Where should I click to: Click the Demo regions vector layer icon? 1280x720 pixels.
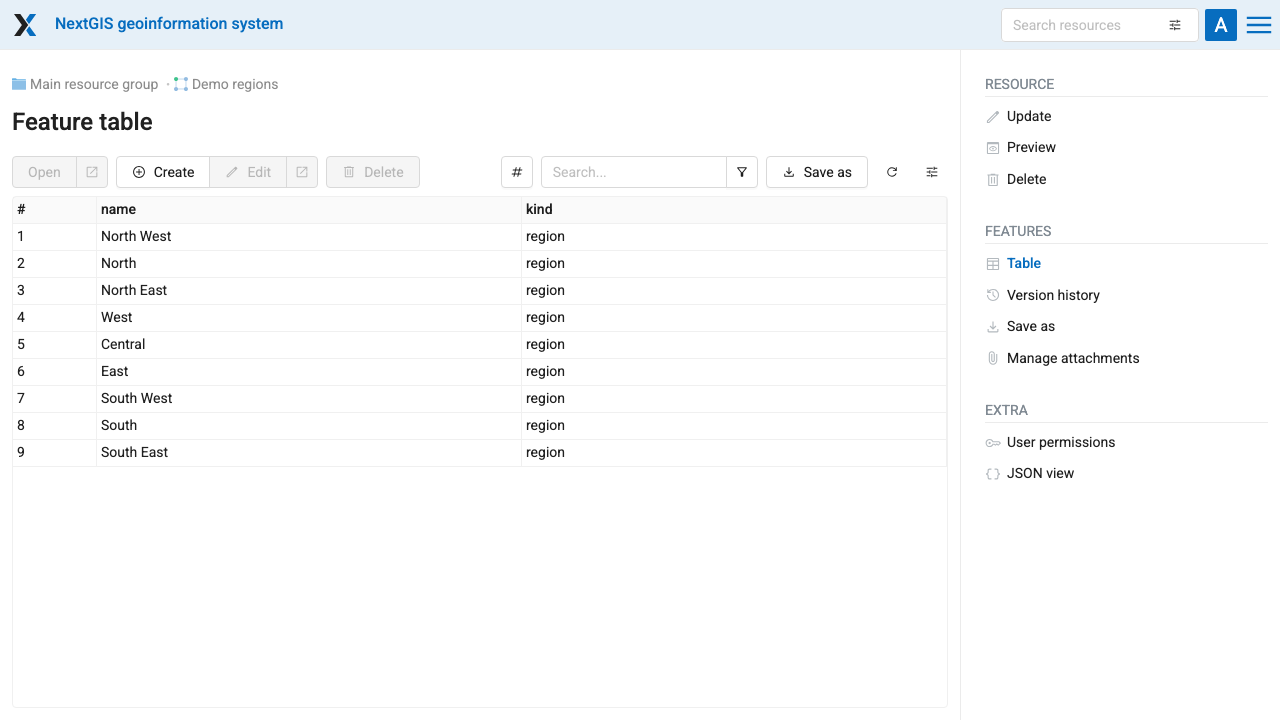pos(181,84)
